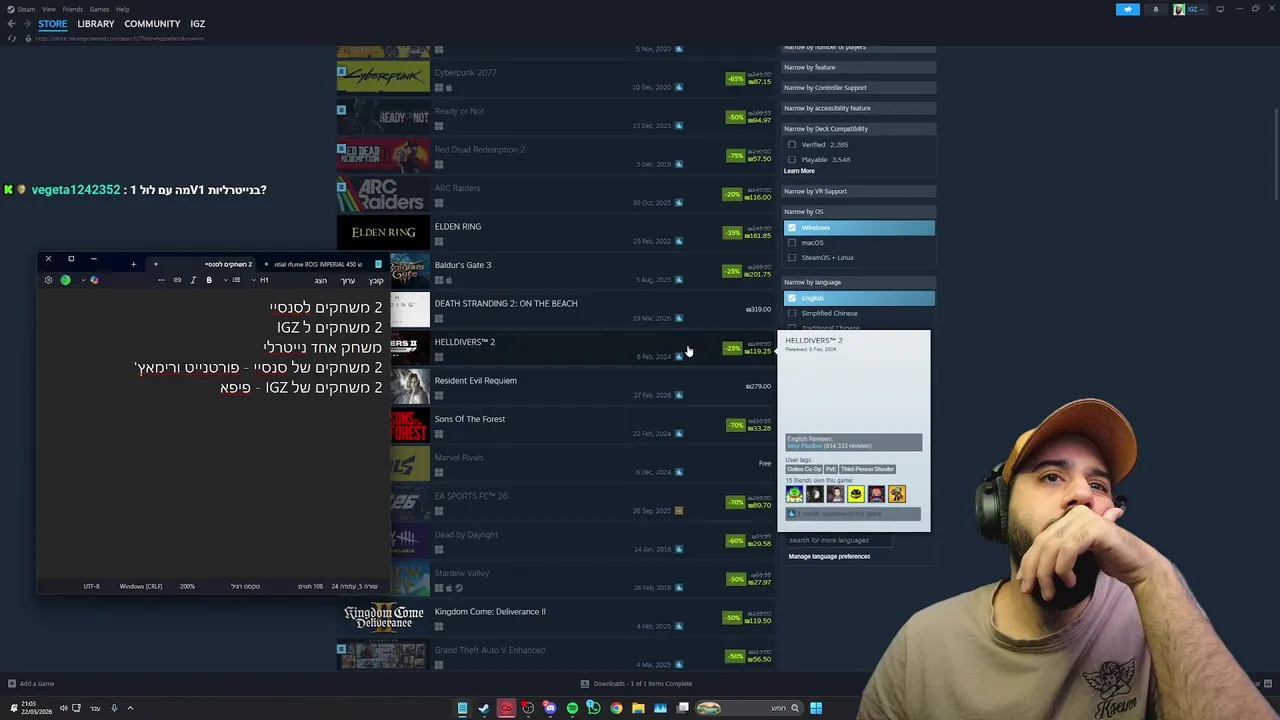Open IGZ account dropdown at top right
The image size is (1280, 720).
(1189, 9)
